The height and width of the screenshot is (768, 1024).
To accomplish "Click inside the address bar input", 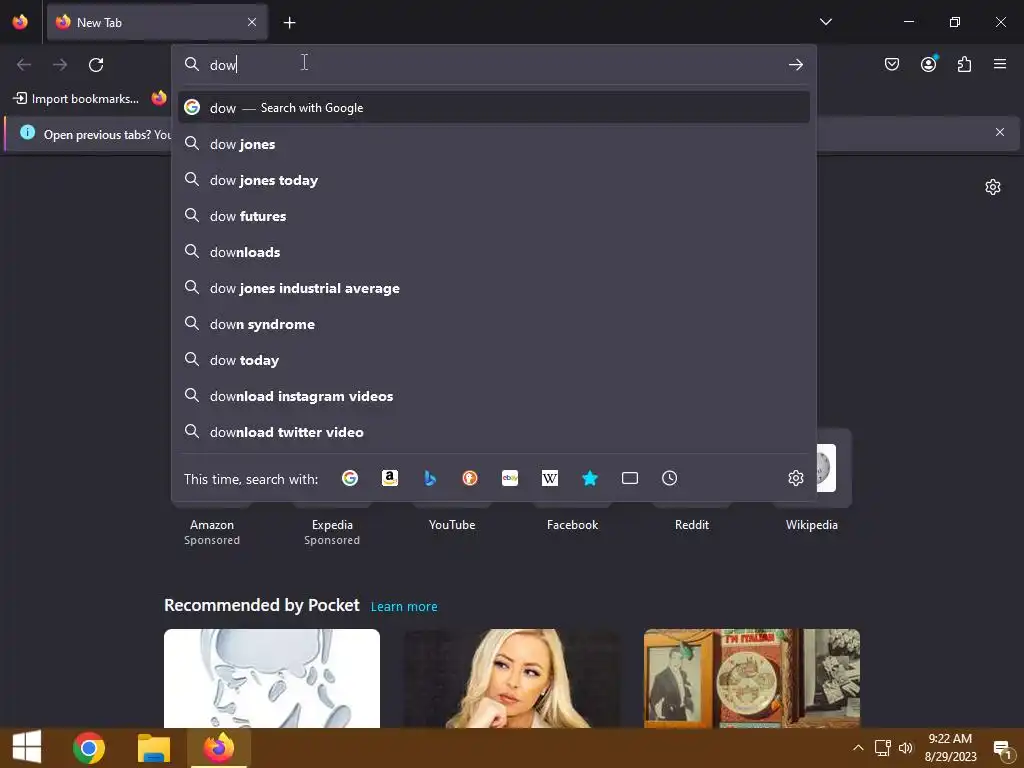I will point(496,65).
